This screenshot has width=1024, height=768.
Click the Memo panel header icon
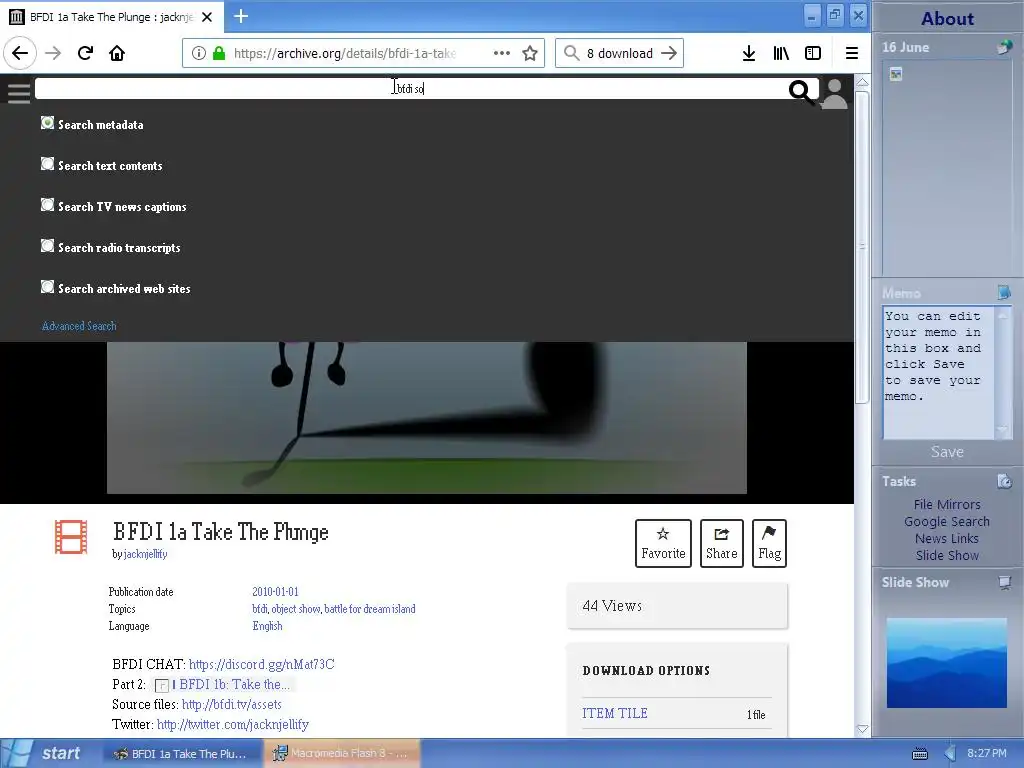point(1004,292)
